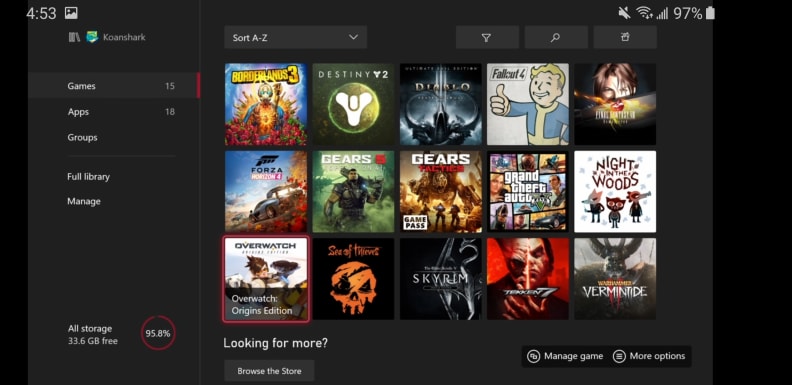Image resolution: width=792 pixels, height=385 pixels.
Task: Tap the battery icon in status bar
Action: (710, 13)
